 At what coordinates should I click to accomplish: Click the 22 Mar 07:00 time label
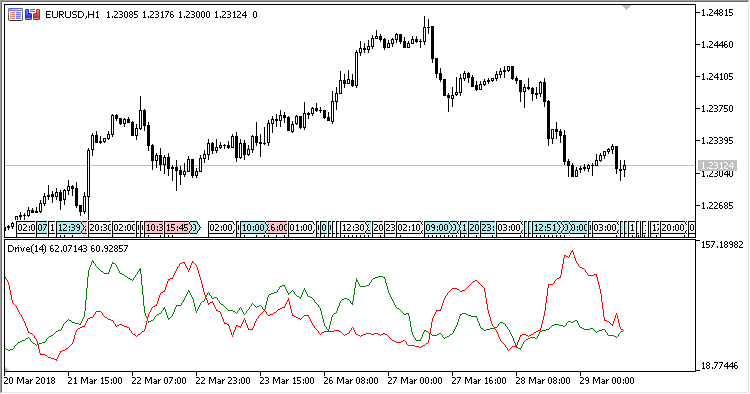point(159,381)
